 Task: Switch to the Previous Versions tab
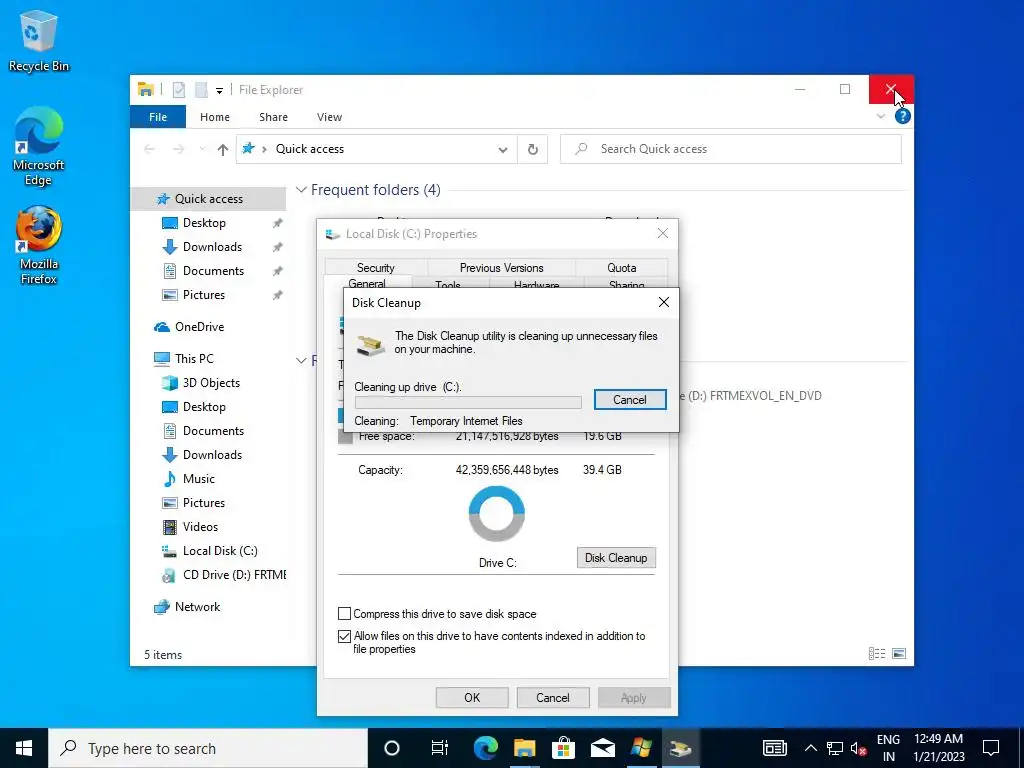502,268
